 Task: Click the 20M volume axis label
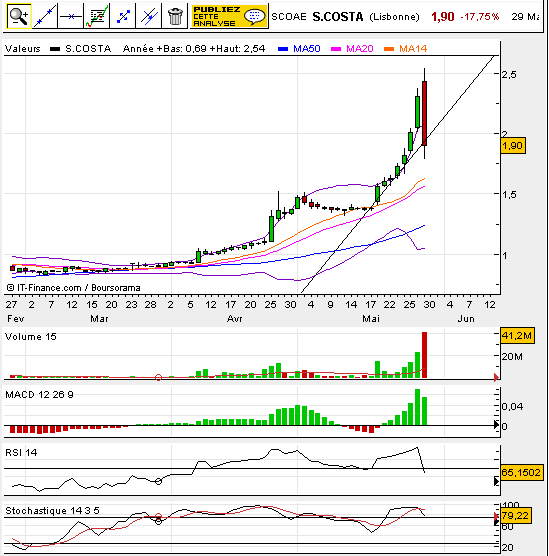click(512, 356)
